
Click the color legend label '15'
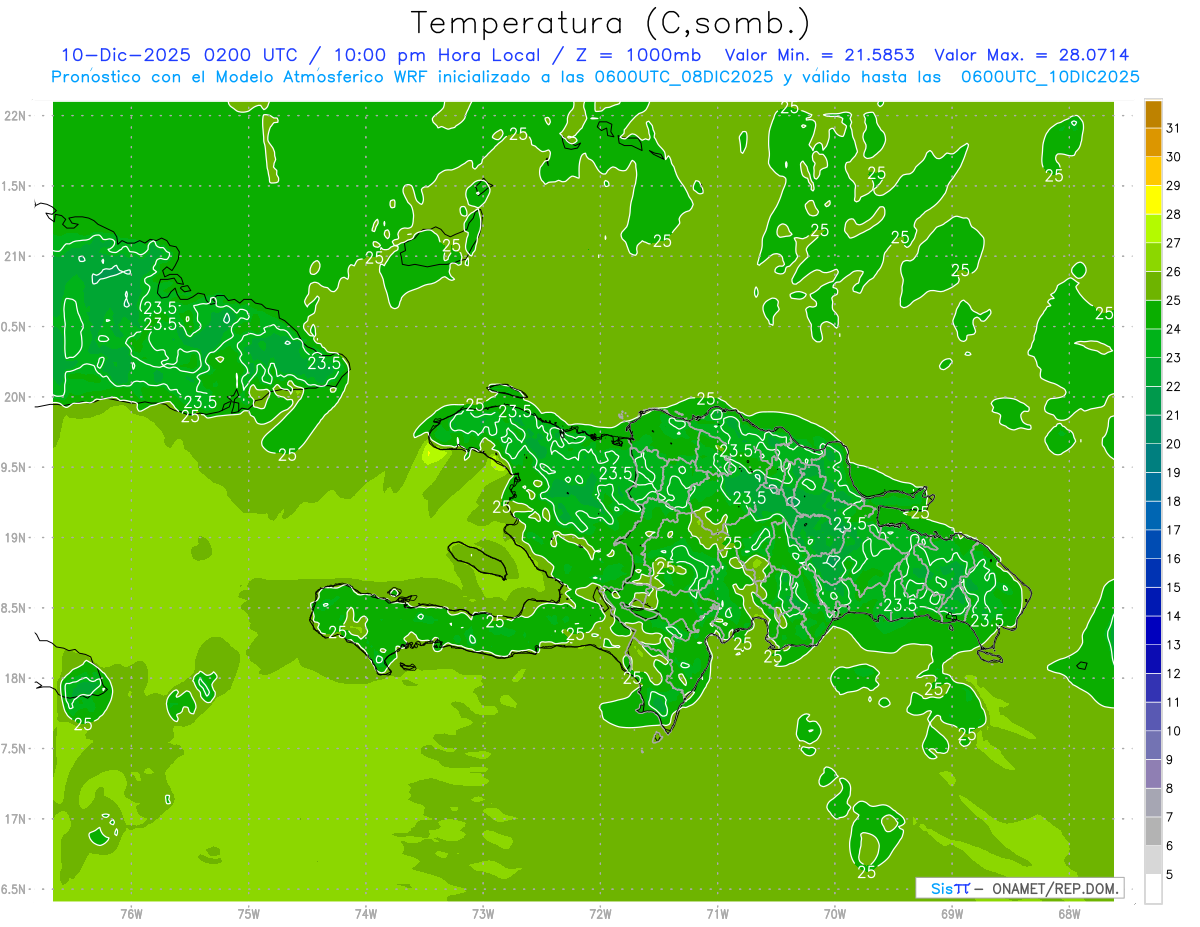pyautogui.click(x=1173, y=588)
